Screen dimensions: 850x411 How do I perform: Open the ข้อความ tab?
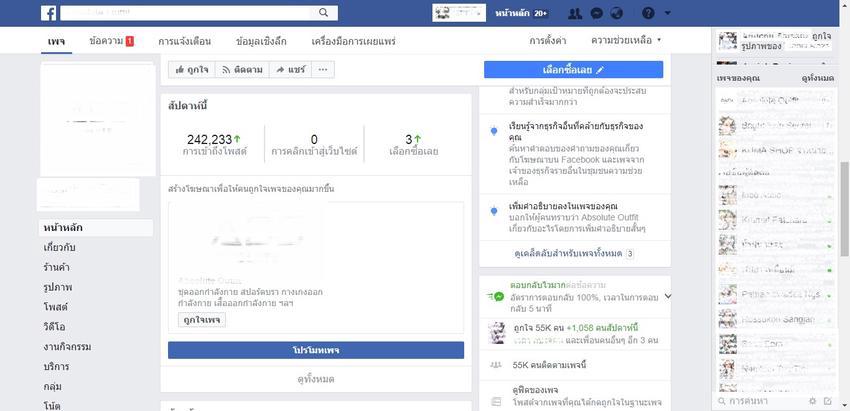[x=111, y=41]
